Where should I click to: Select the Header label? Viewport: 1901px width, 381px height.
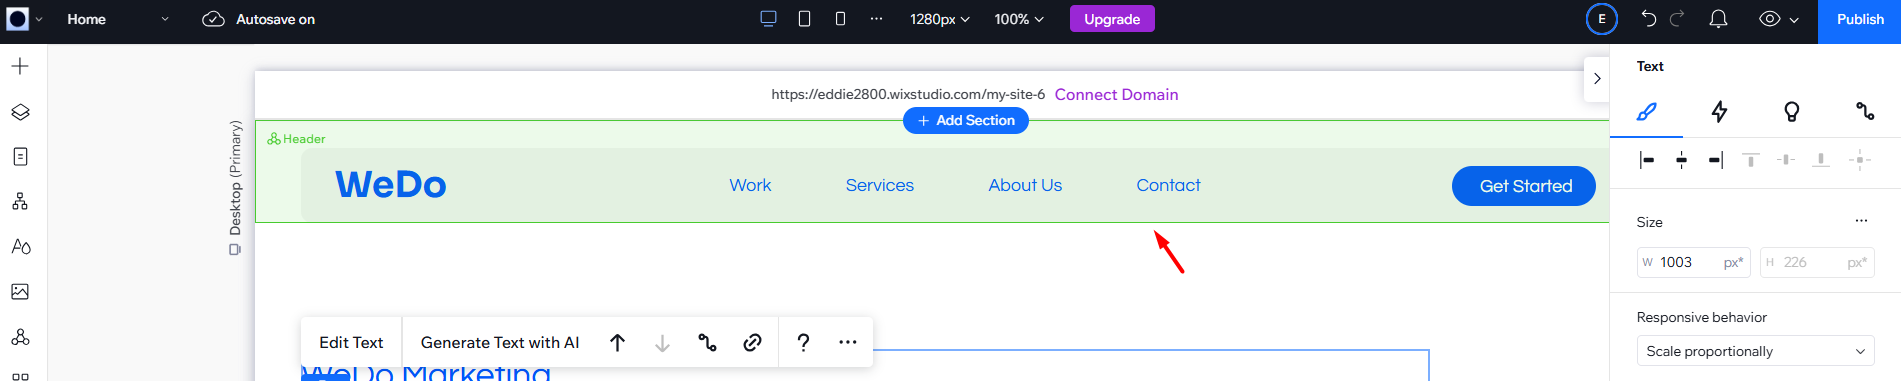[x=296, y=139]
